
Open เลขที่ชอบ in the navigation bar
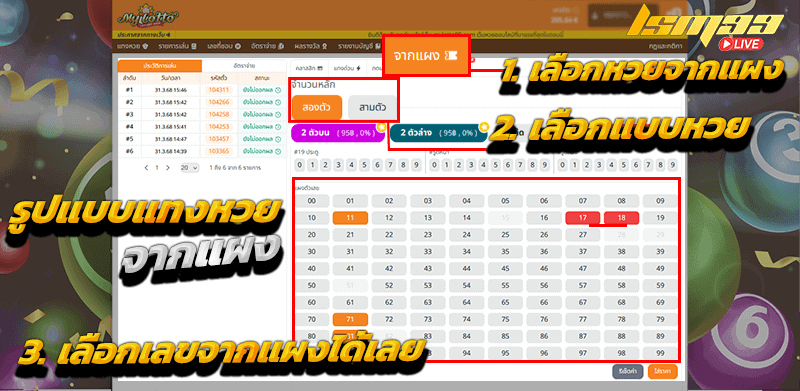[224, 46]
